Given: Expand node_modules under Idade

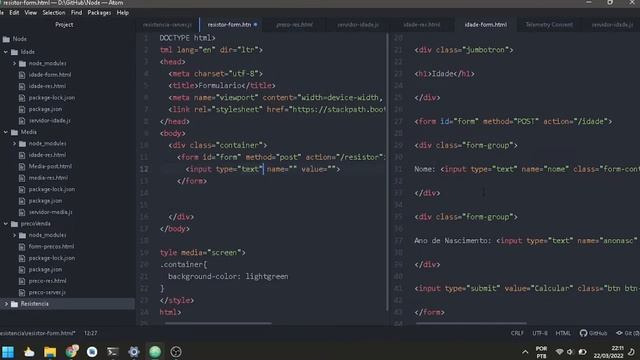Looking at the screenshot, I should [x=14, y=64].
